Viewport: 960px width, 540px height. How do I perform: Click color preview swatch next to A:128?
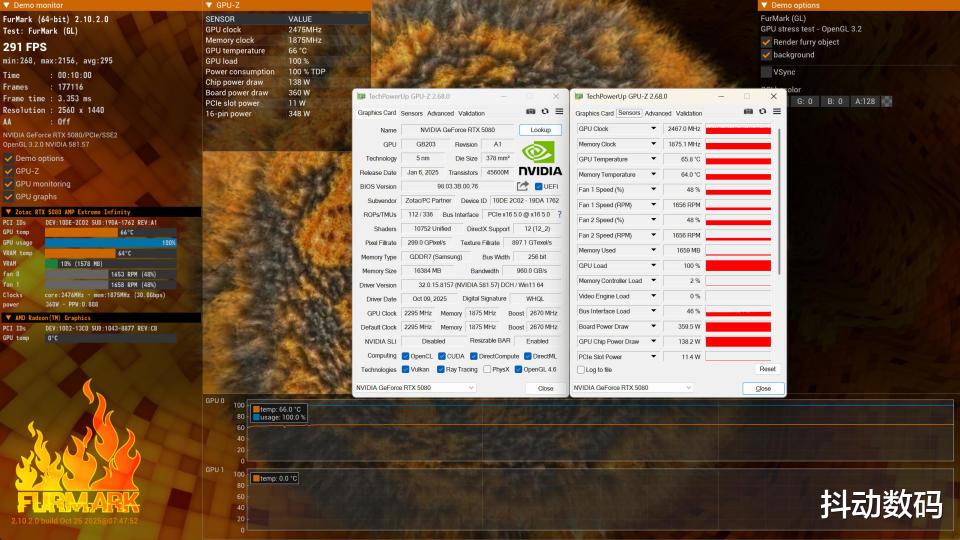887,101
